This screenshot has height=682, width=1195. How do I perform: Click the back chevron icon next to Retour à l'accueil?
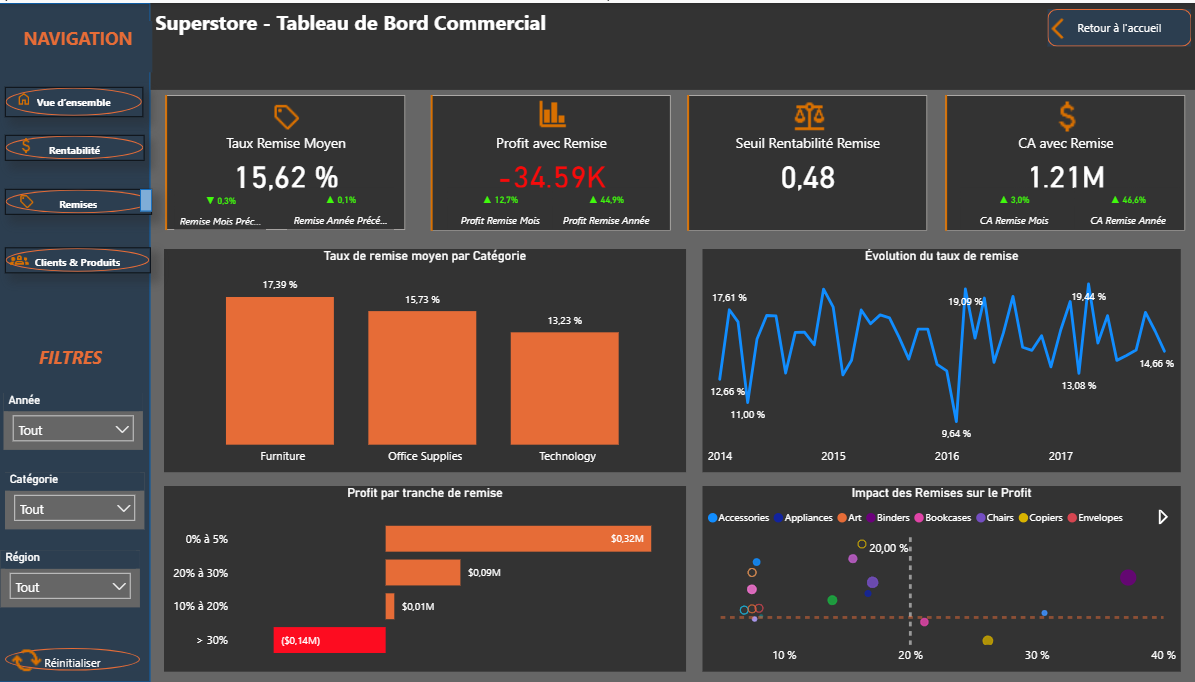coord(1058,29)
